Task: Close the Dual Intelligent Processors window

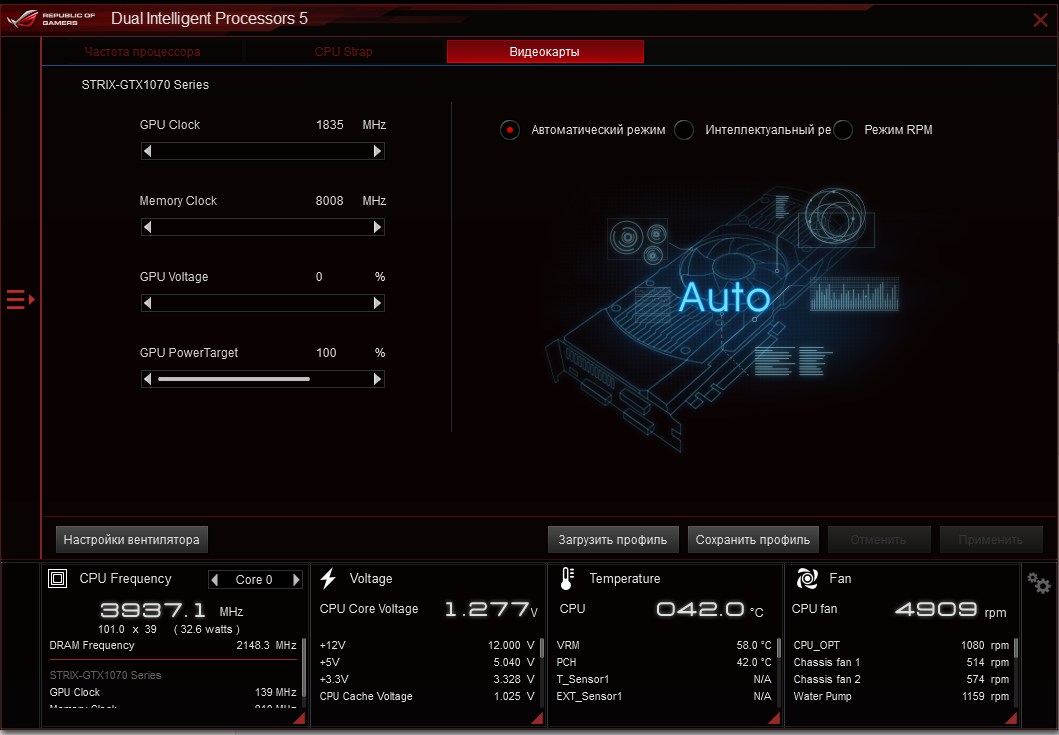Action: (1040, 20)
